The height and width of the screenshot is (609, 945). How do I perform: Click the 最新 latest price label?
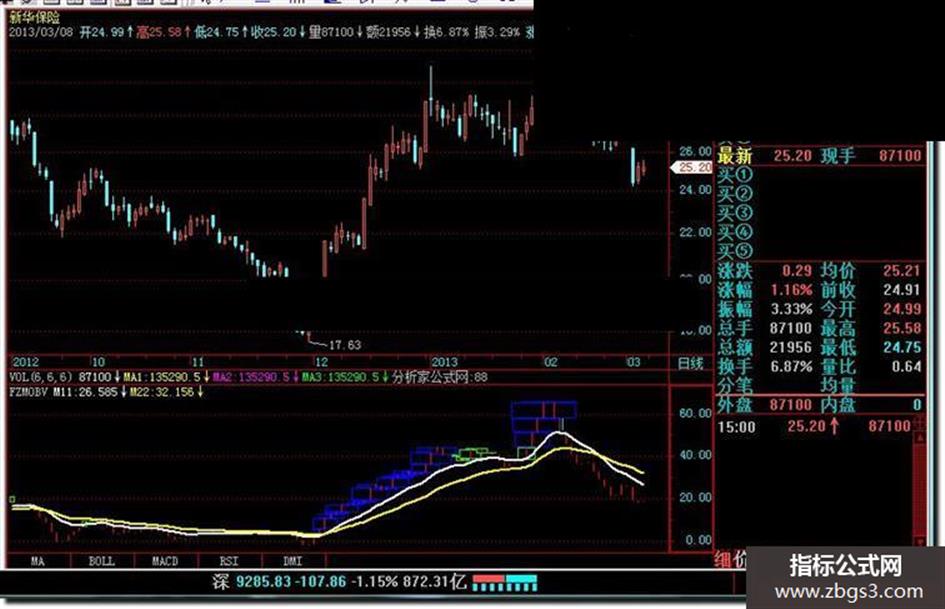(x=735, y=156)
